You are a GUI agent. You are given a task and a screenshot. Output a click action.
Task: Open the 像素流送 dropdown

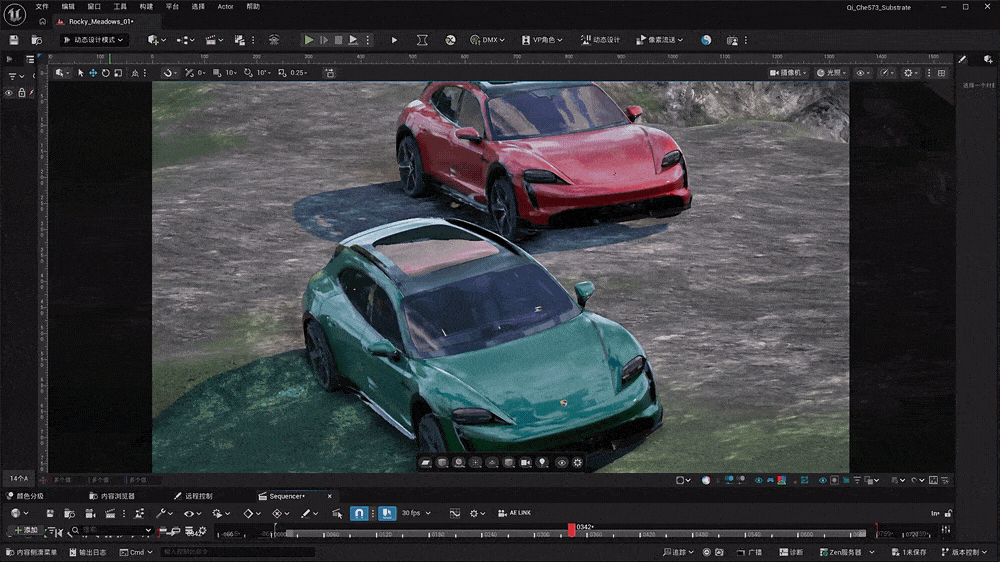click(659, 40)
